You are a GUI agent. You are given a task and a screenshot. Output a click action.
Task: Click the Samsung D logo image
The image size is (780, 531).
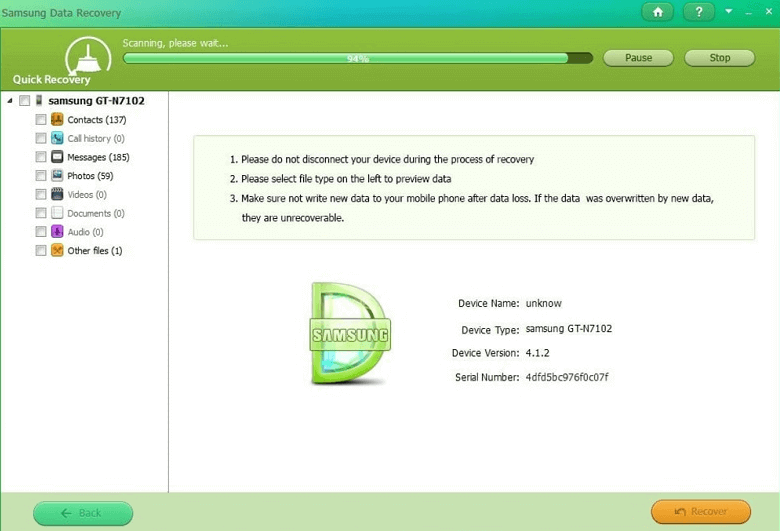(350, 333)
